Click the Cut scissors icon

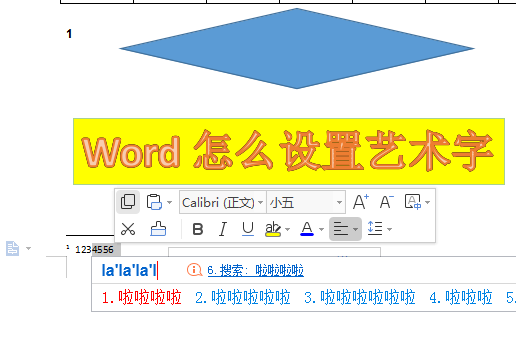coord(128,229)
